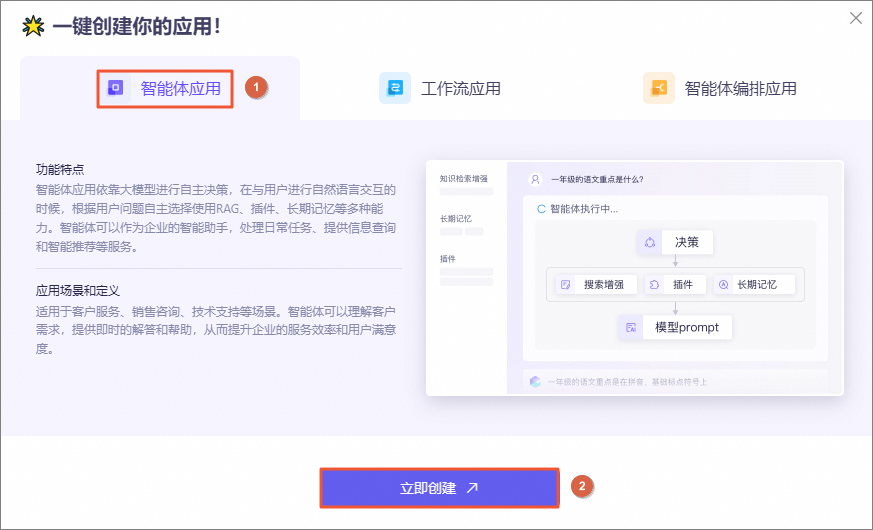Click the 决策 node icon in preview
873x530 pixels.
point(650,242)
